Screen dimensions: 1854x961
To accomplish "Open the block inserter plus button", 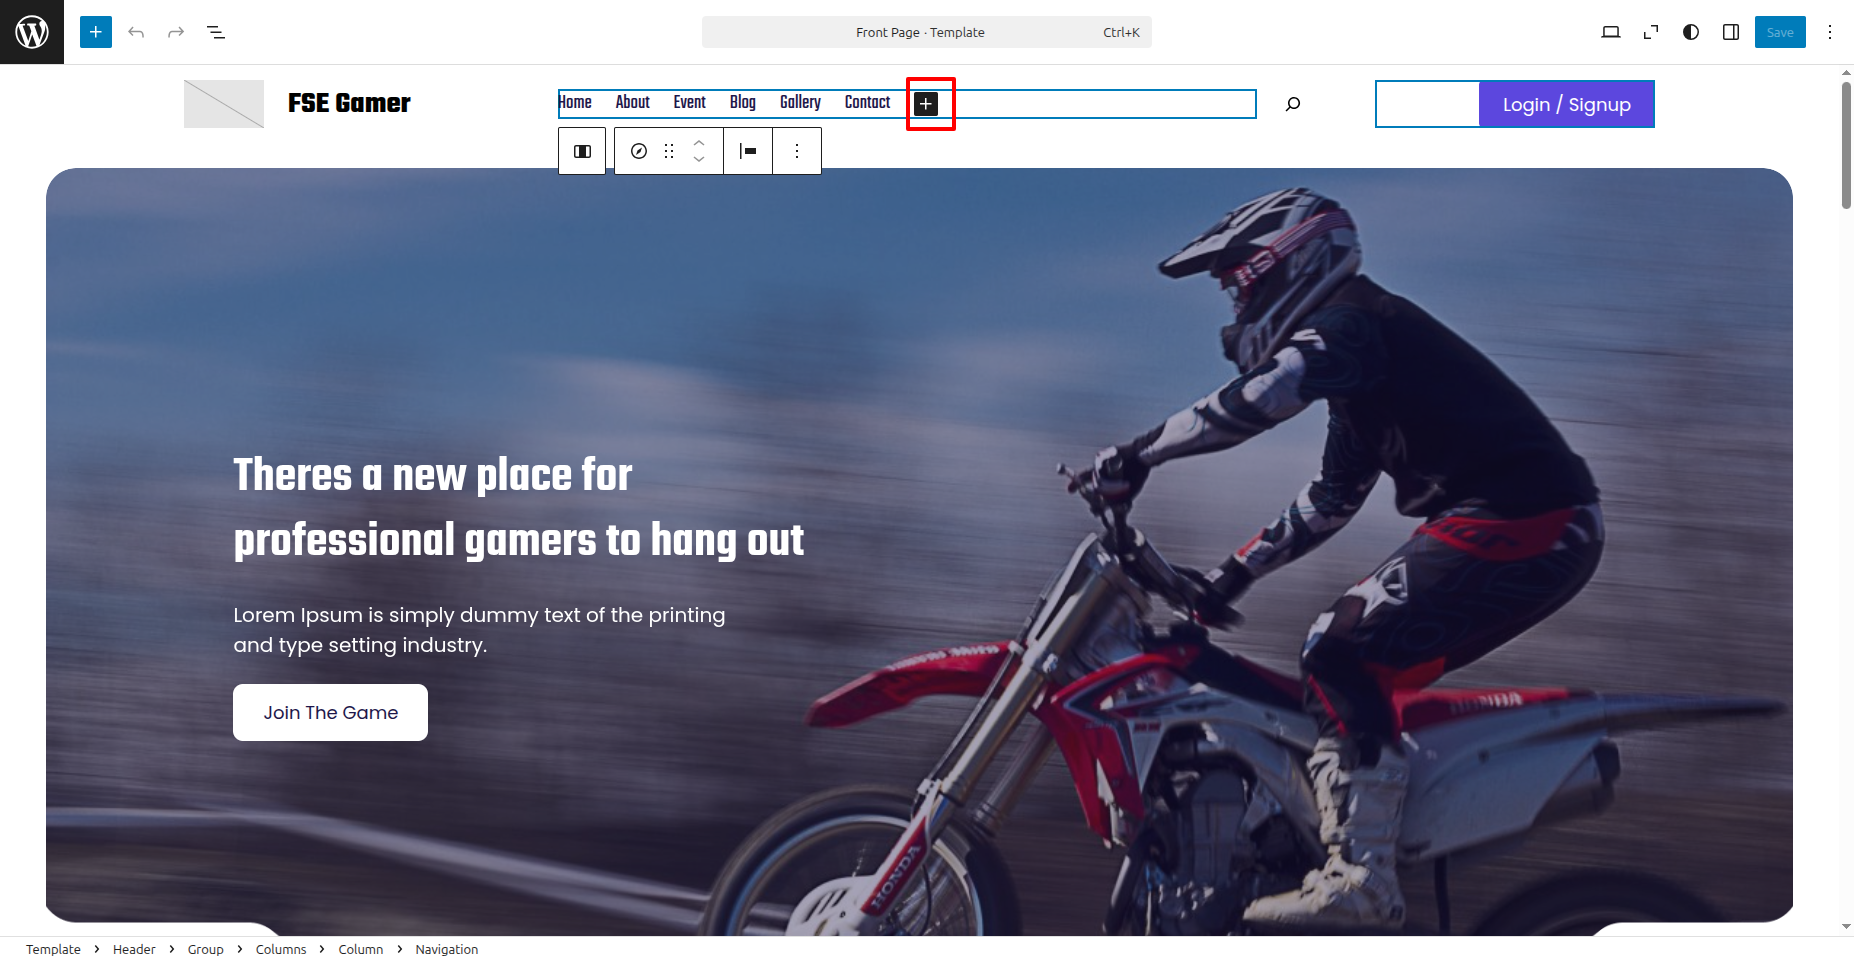I will 96,32.
